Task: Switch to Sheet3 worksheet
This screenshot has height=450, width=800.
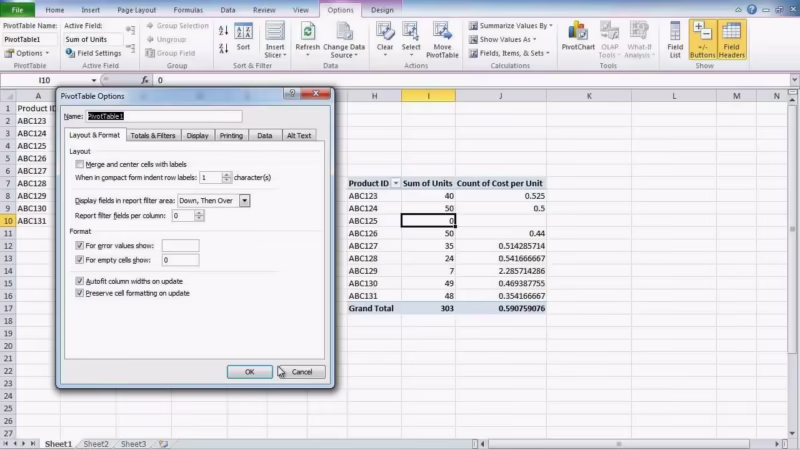Action: (x=133, y=444)
